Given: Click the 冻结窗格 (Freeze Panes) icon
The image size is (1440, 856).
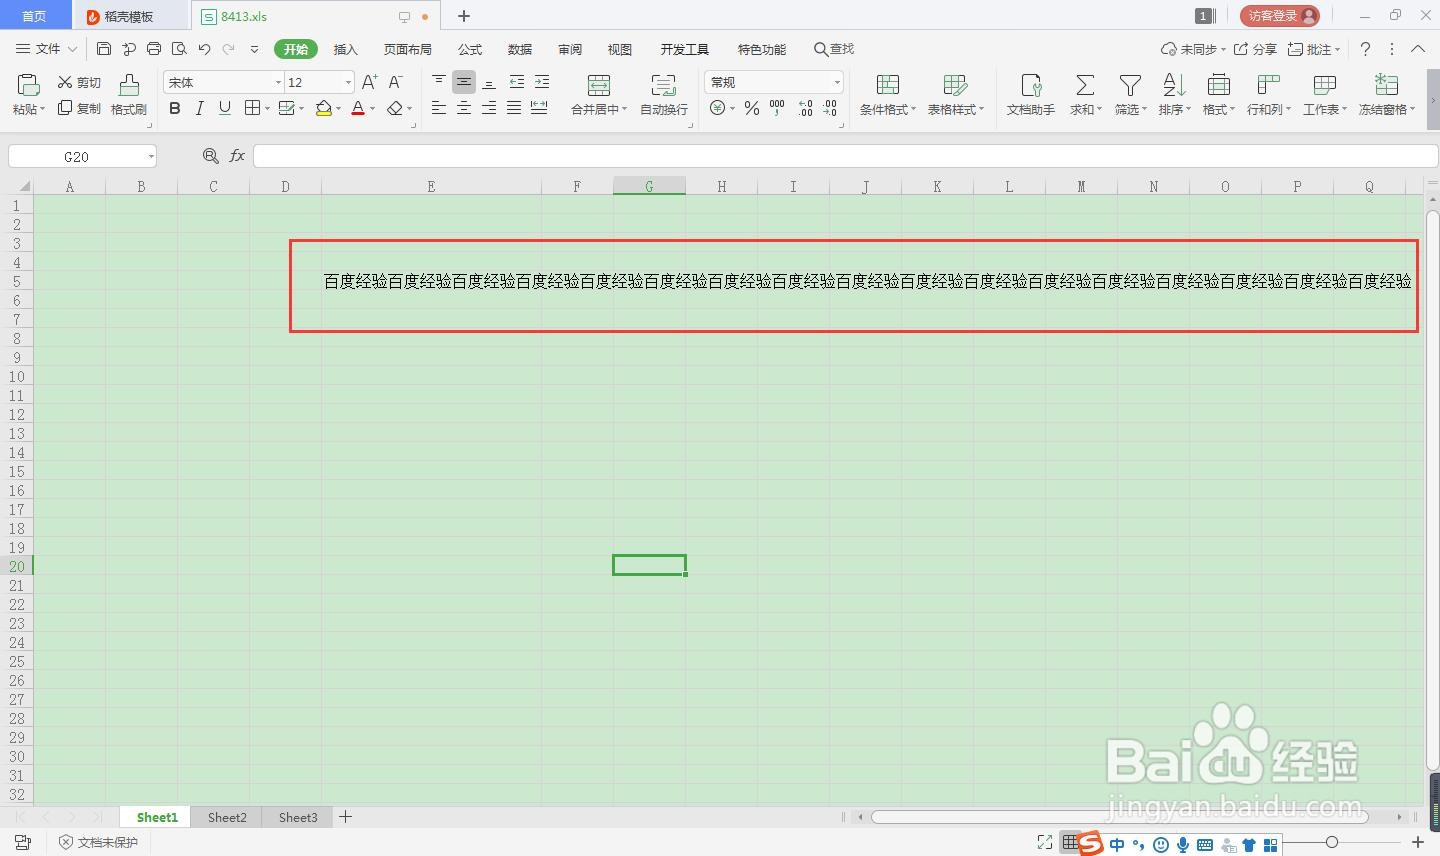Looking at the screenshot, I should (x=1384, y=95).
